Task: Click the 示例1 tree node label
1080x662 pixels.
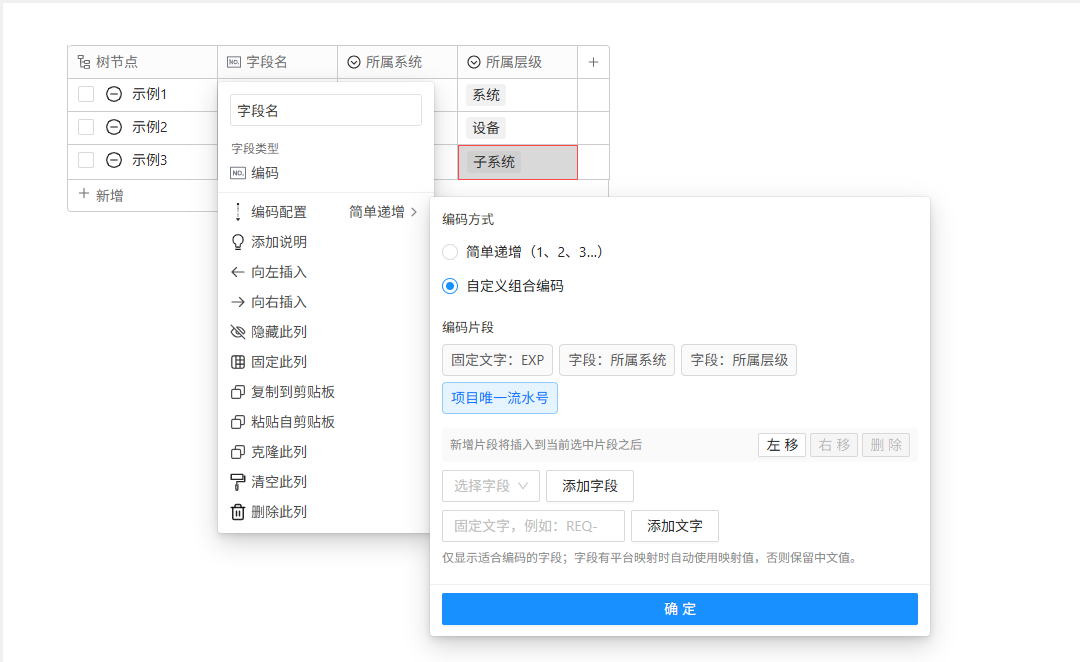Action: (149, 94)
